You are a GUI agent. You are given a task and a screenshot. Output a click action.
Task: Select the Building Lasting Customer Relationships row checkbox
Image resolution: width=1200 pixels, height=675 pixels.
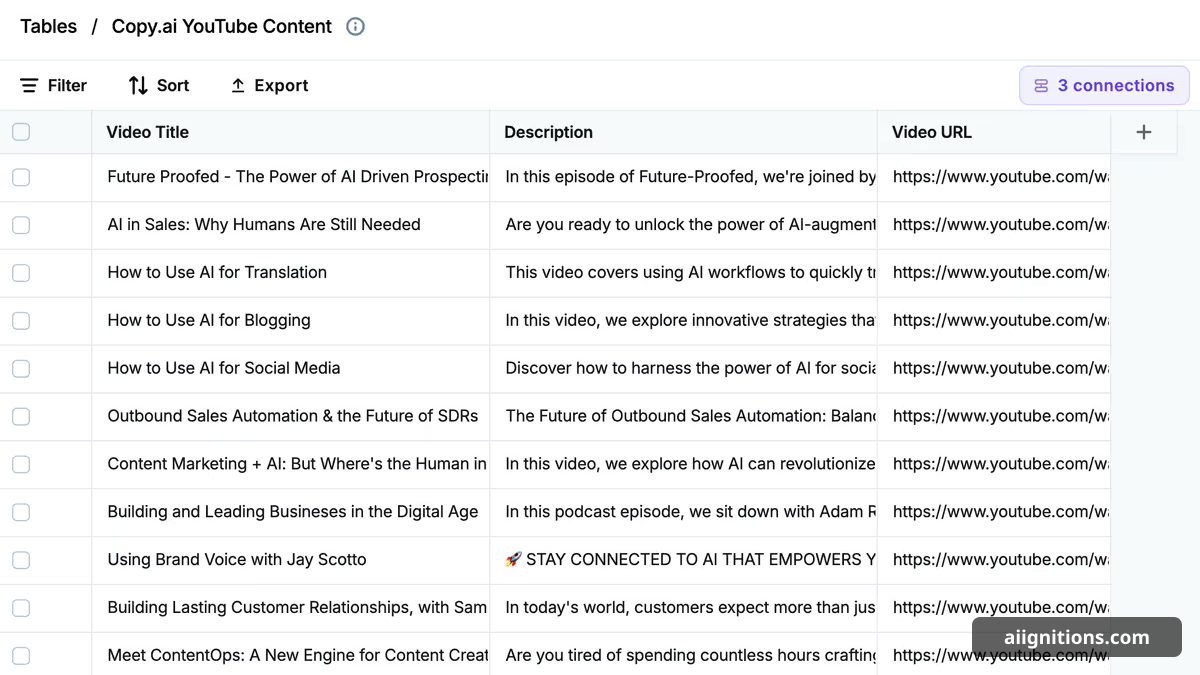(21, 608)
